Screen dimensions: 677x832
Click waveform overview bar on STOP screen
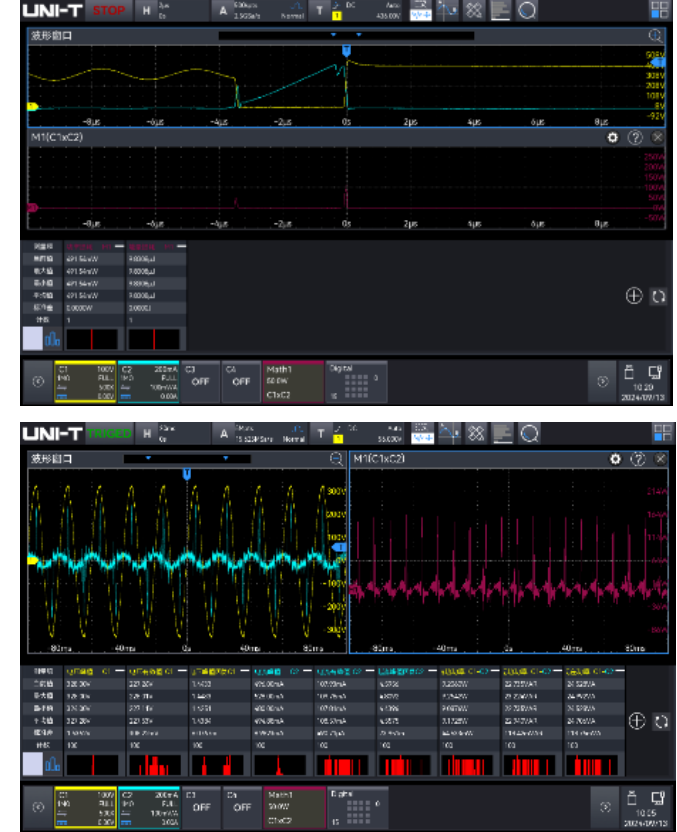345,36
